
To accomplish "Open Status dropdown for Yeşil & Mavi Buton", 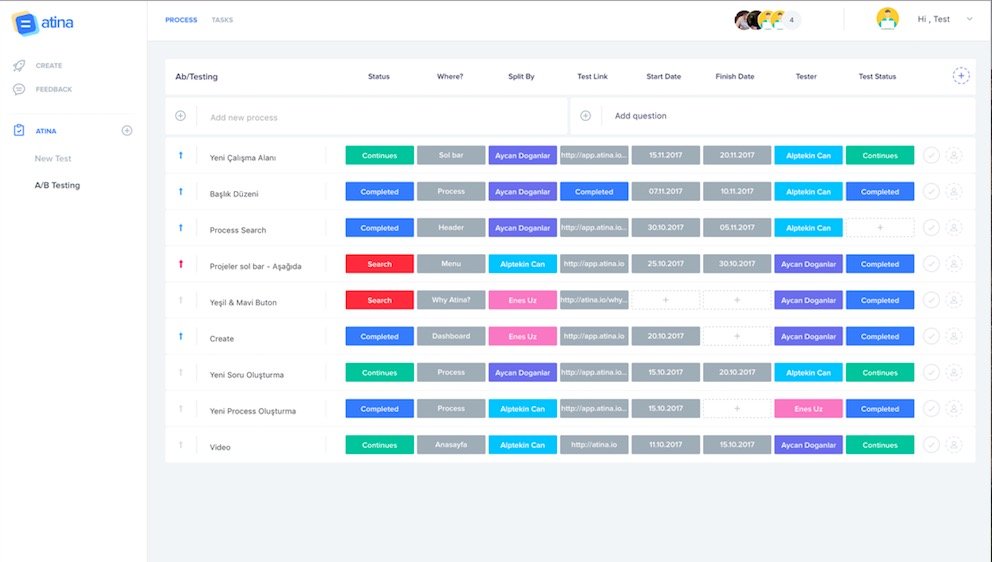I will coord(379,300).
